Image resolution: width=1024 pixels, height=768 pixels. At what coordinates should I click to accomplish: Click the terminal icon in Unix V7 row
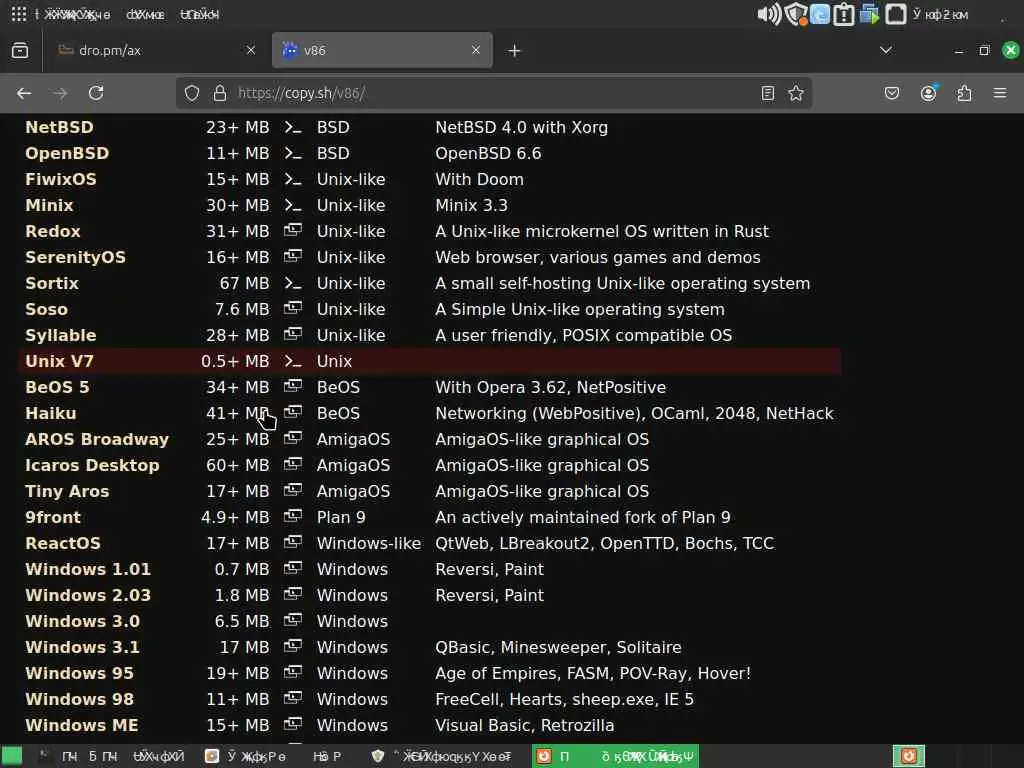click(x=293, y=361)
